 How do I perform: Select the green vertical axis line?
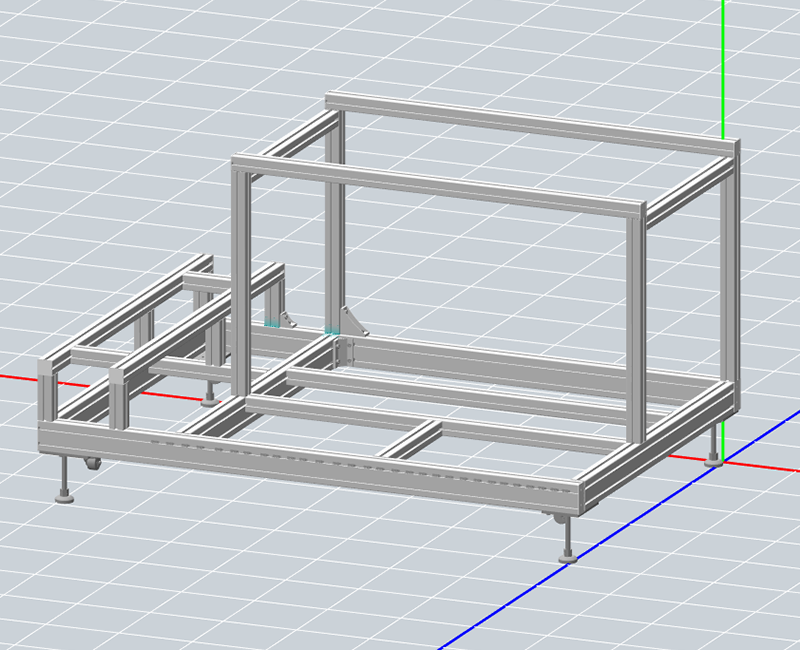tap(722, 60)
